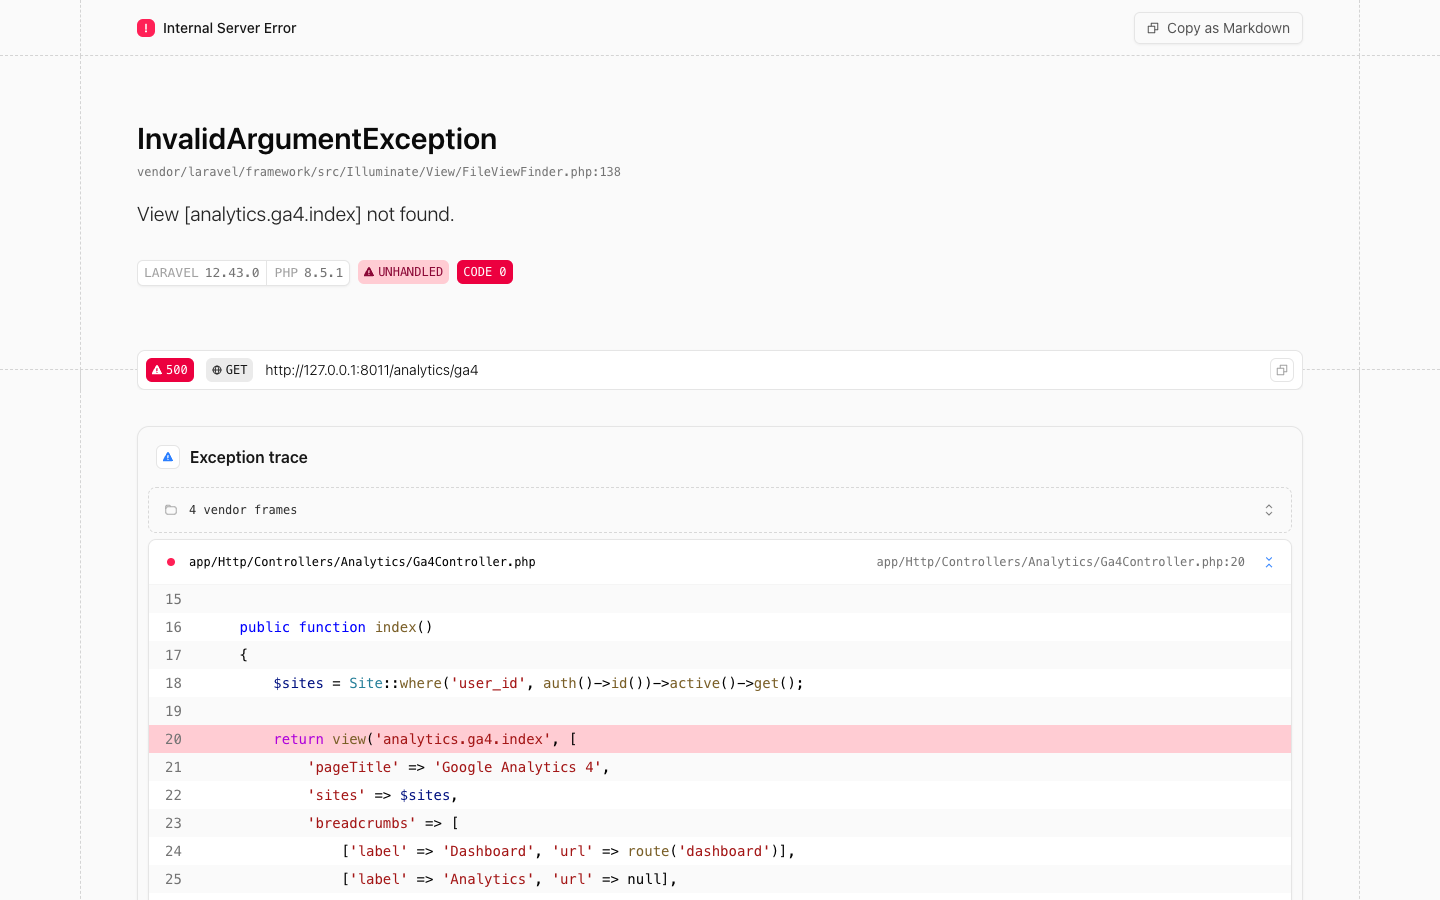Click the GET method badge
The height and width of the screenshot is (900, 1440).
tap(229, 370)
